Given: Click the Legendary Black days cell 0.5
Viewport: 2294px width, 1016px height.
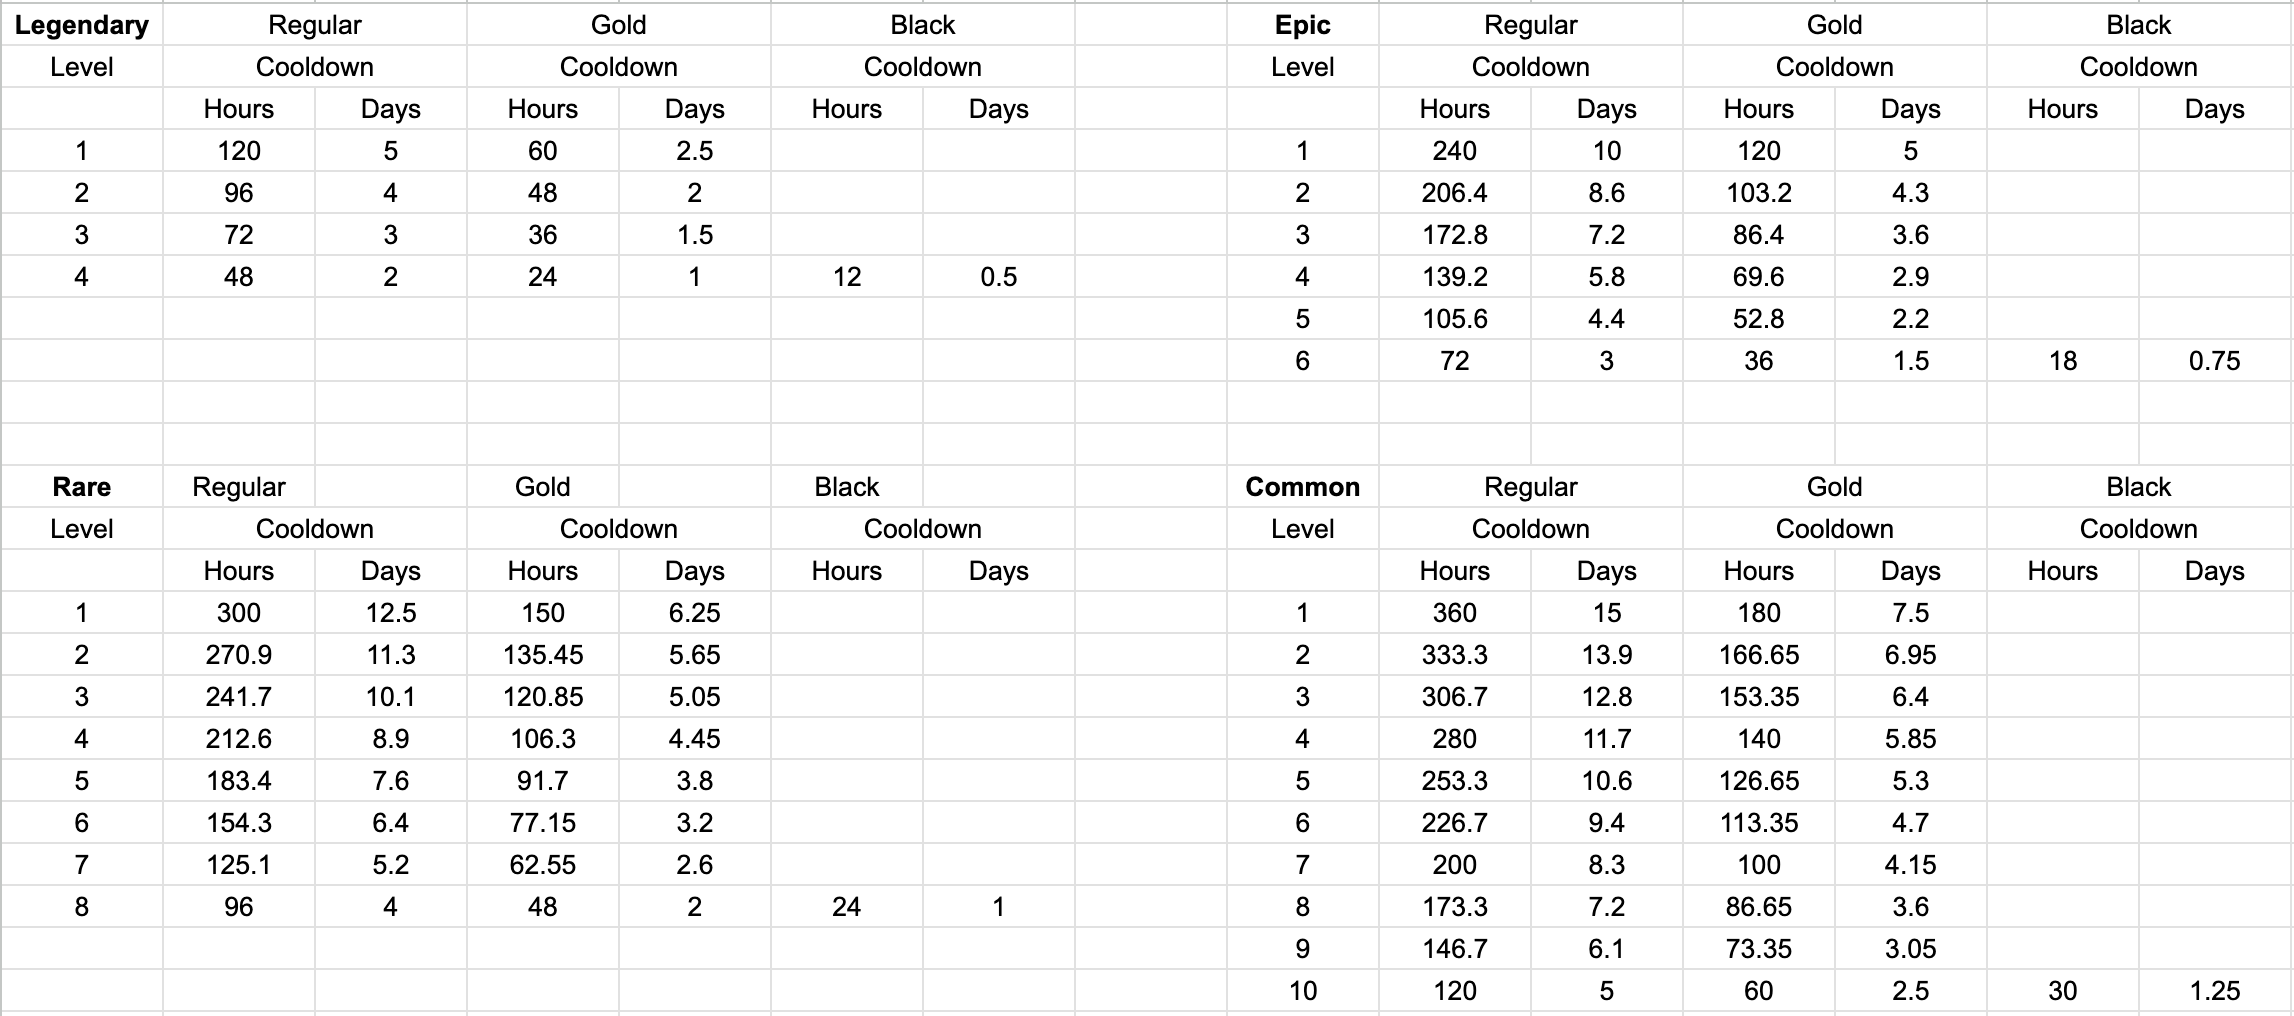Looking at the screenshot, I should [x=998, y=277].
